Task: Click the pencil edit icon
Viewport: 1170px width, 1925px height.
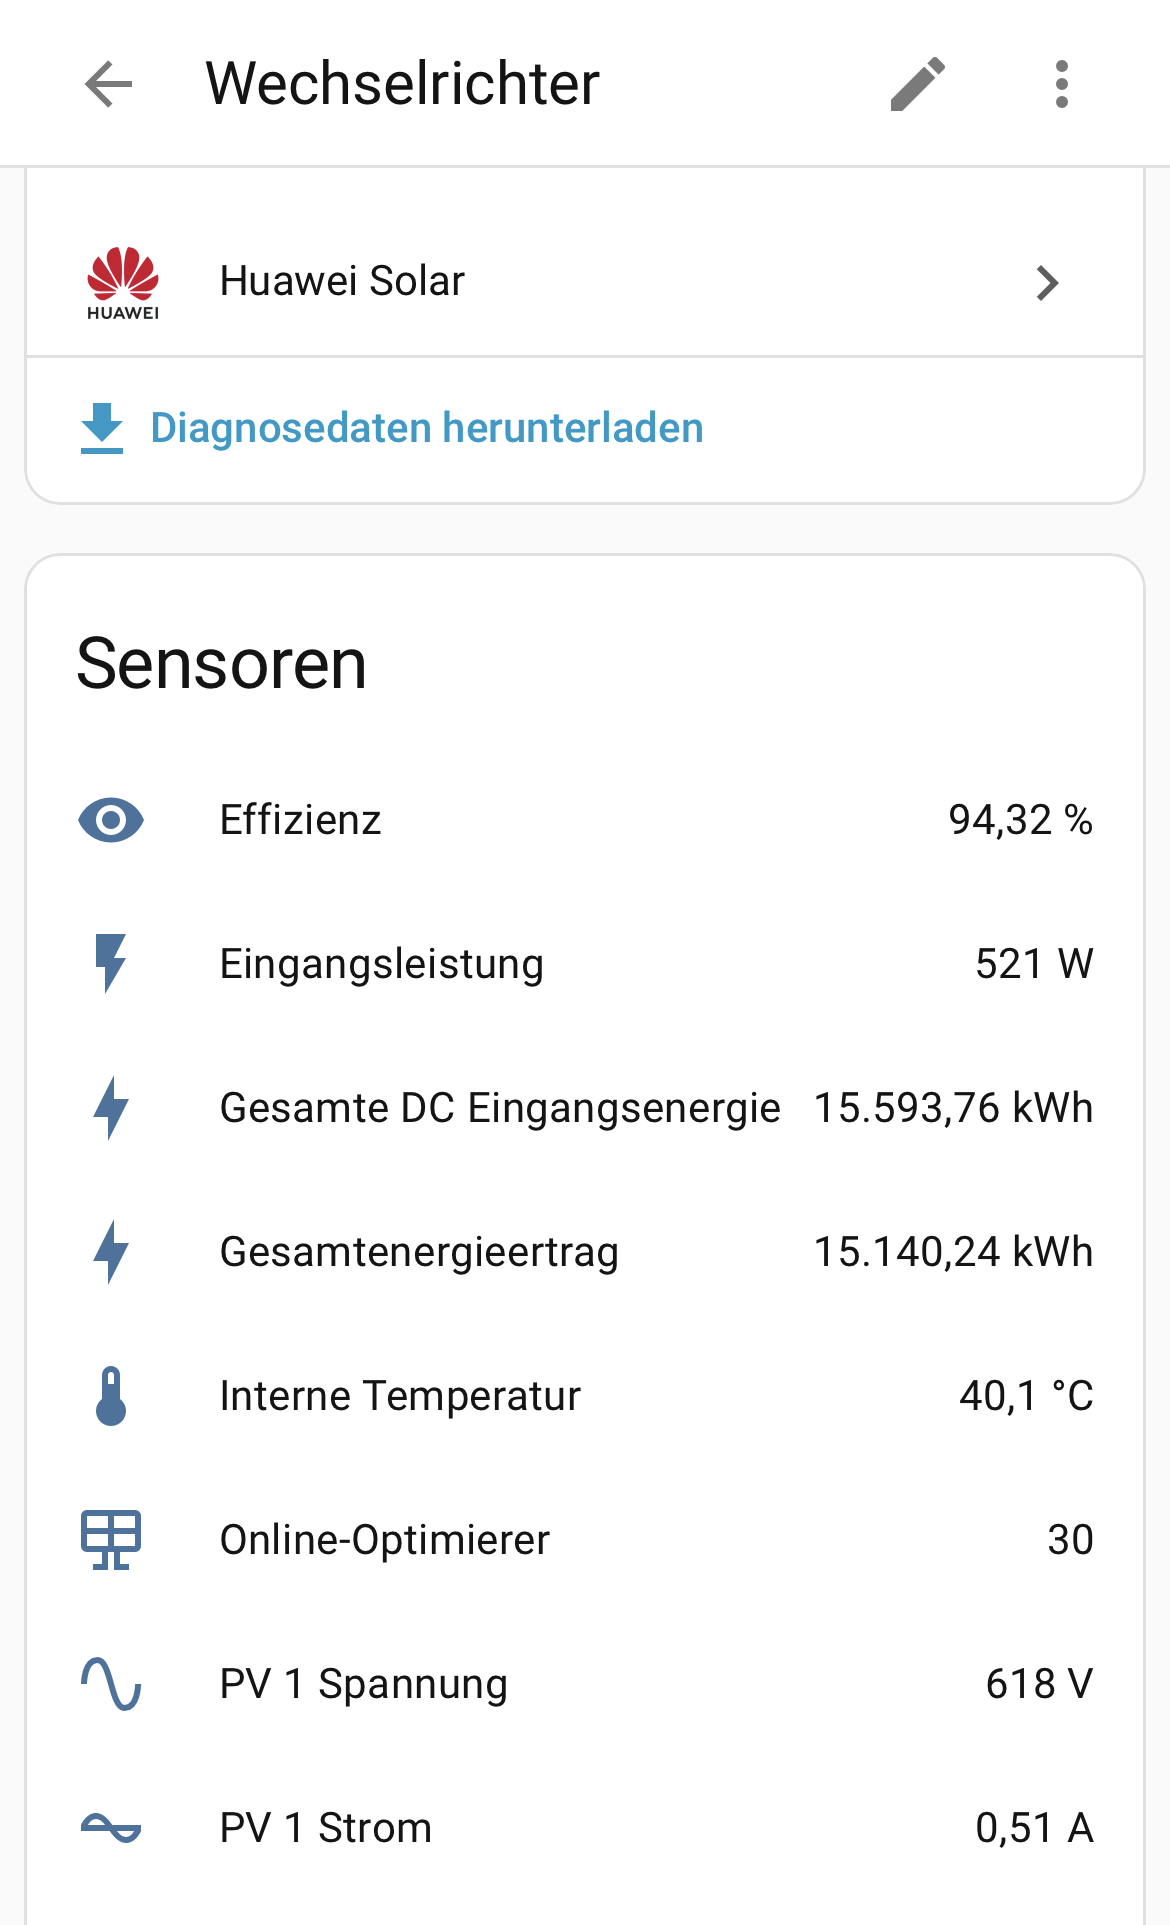Action: click(917, 83)
